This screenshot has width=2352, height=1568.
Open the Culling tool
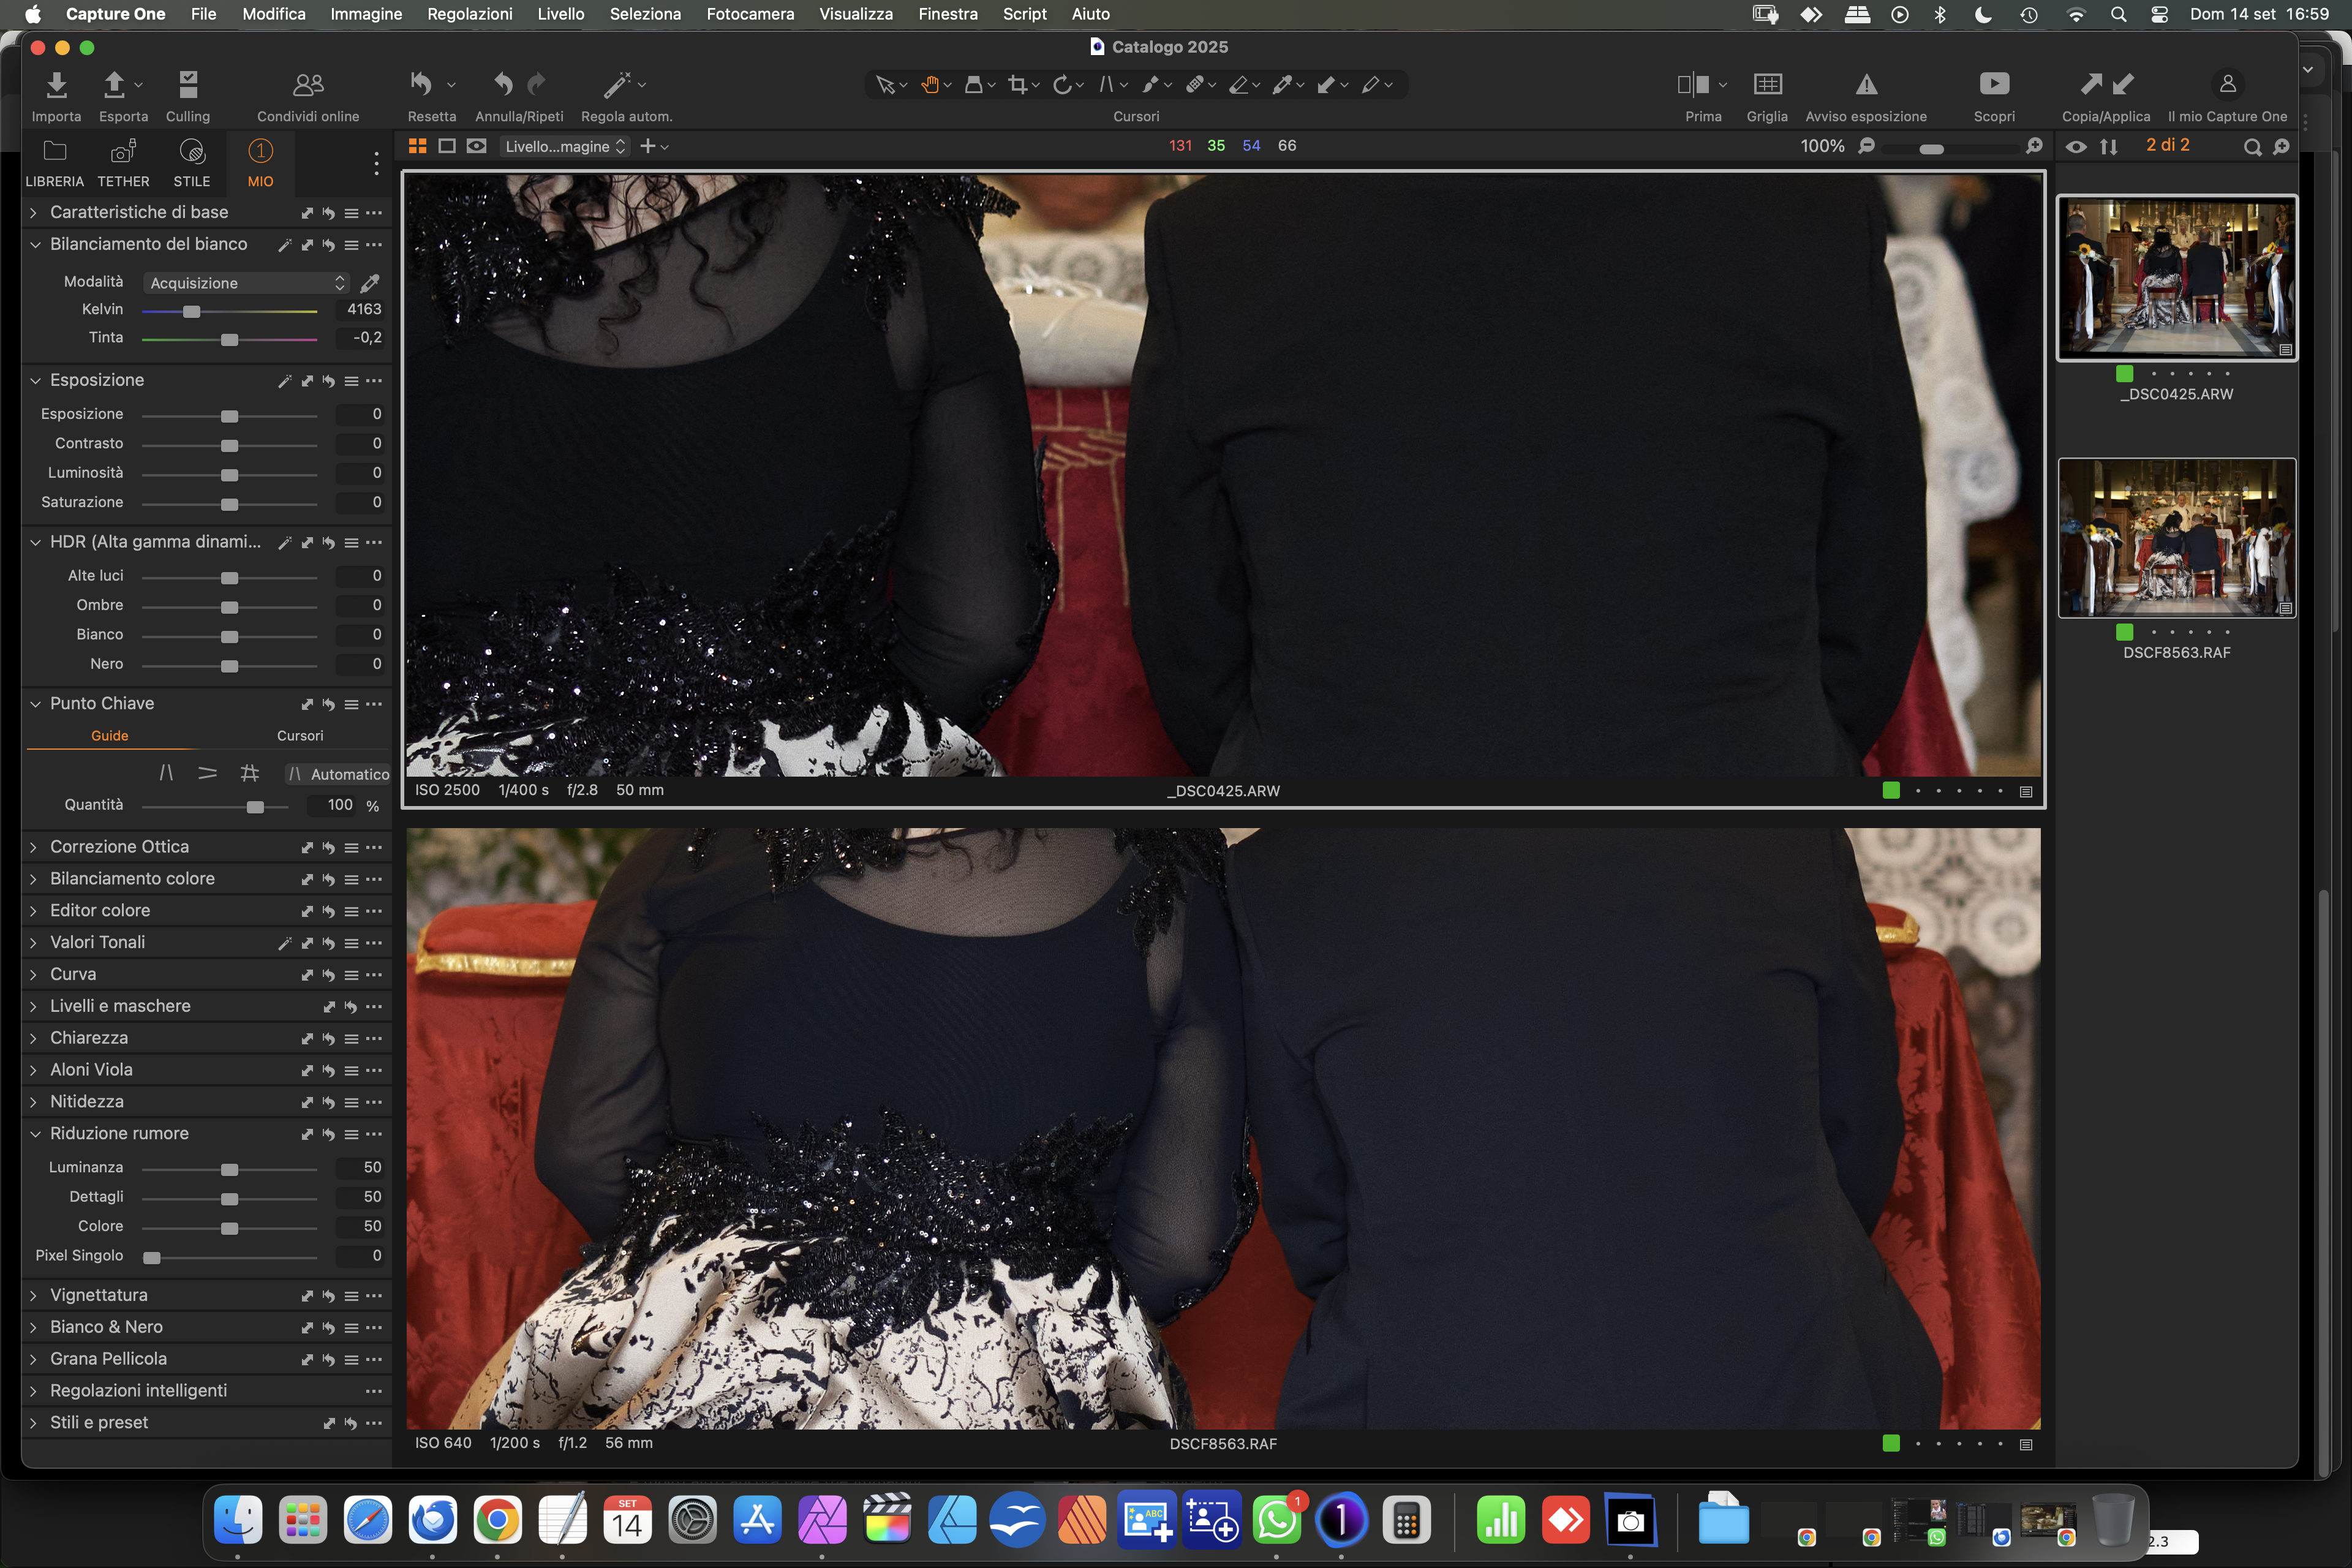pos(187,85)
